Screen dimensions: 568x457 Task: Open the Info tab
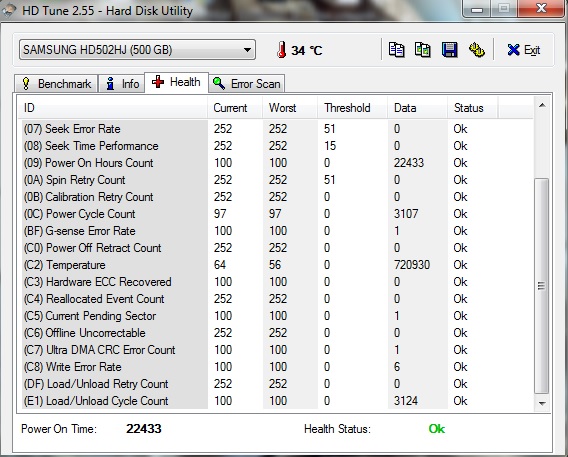click(x=121, y=84)
